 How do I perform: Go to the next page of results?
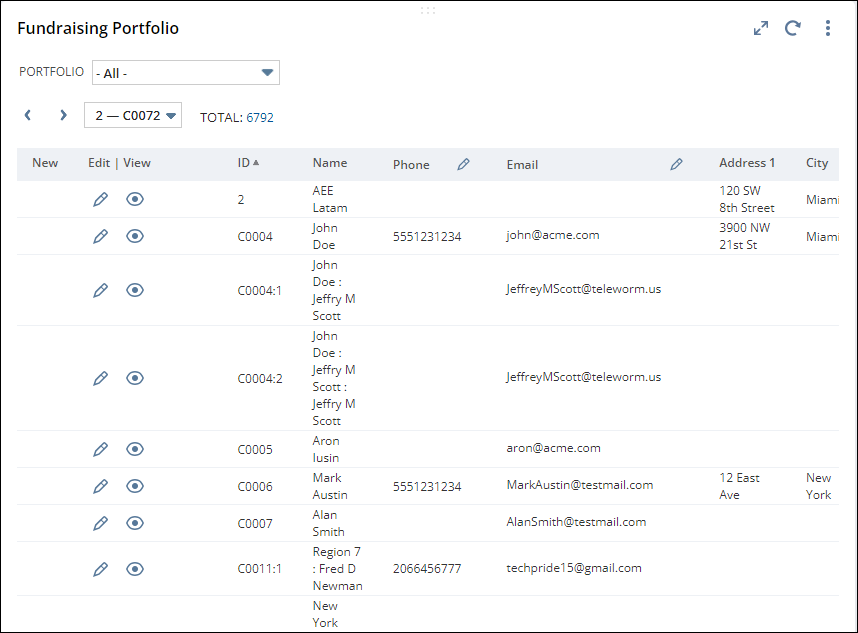coord(63,116)
